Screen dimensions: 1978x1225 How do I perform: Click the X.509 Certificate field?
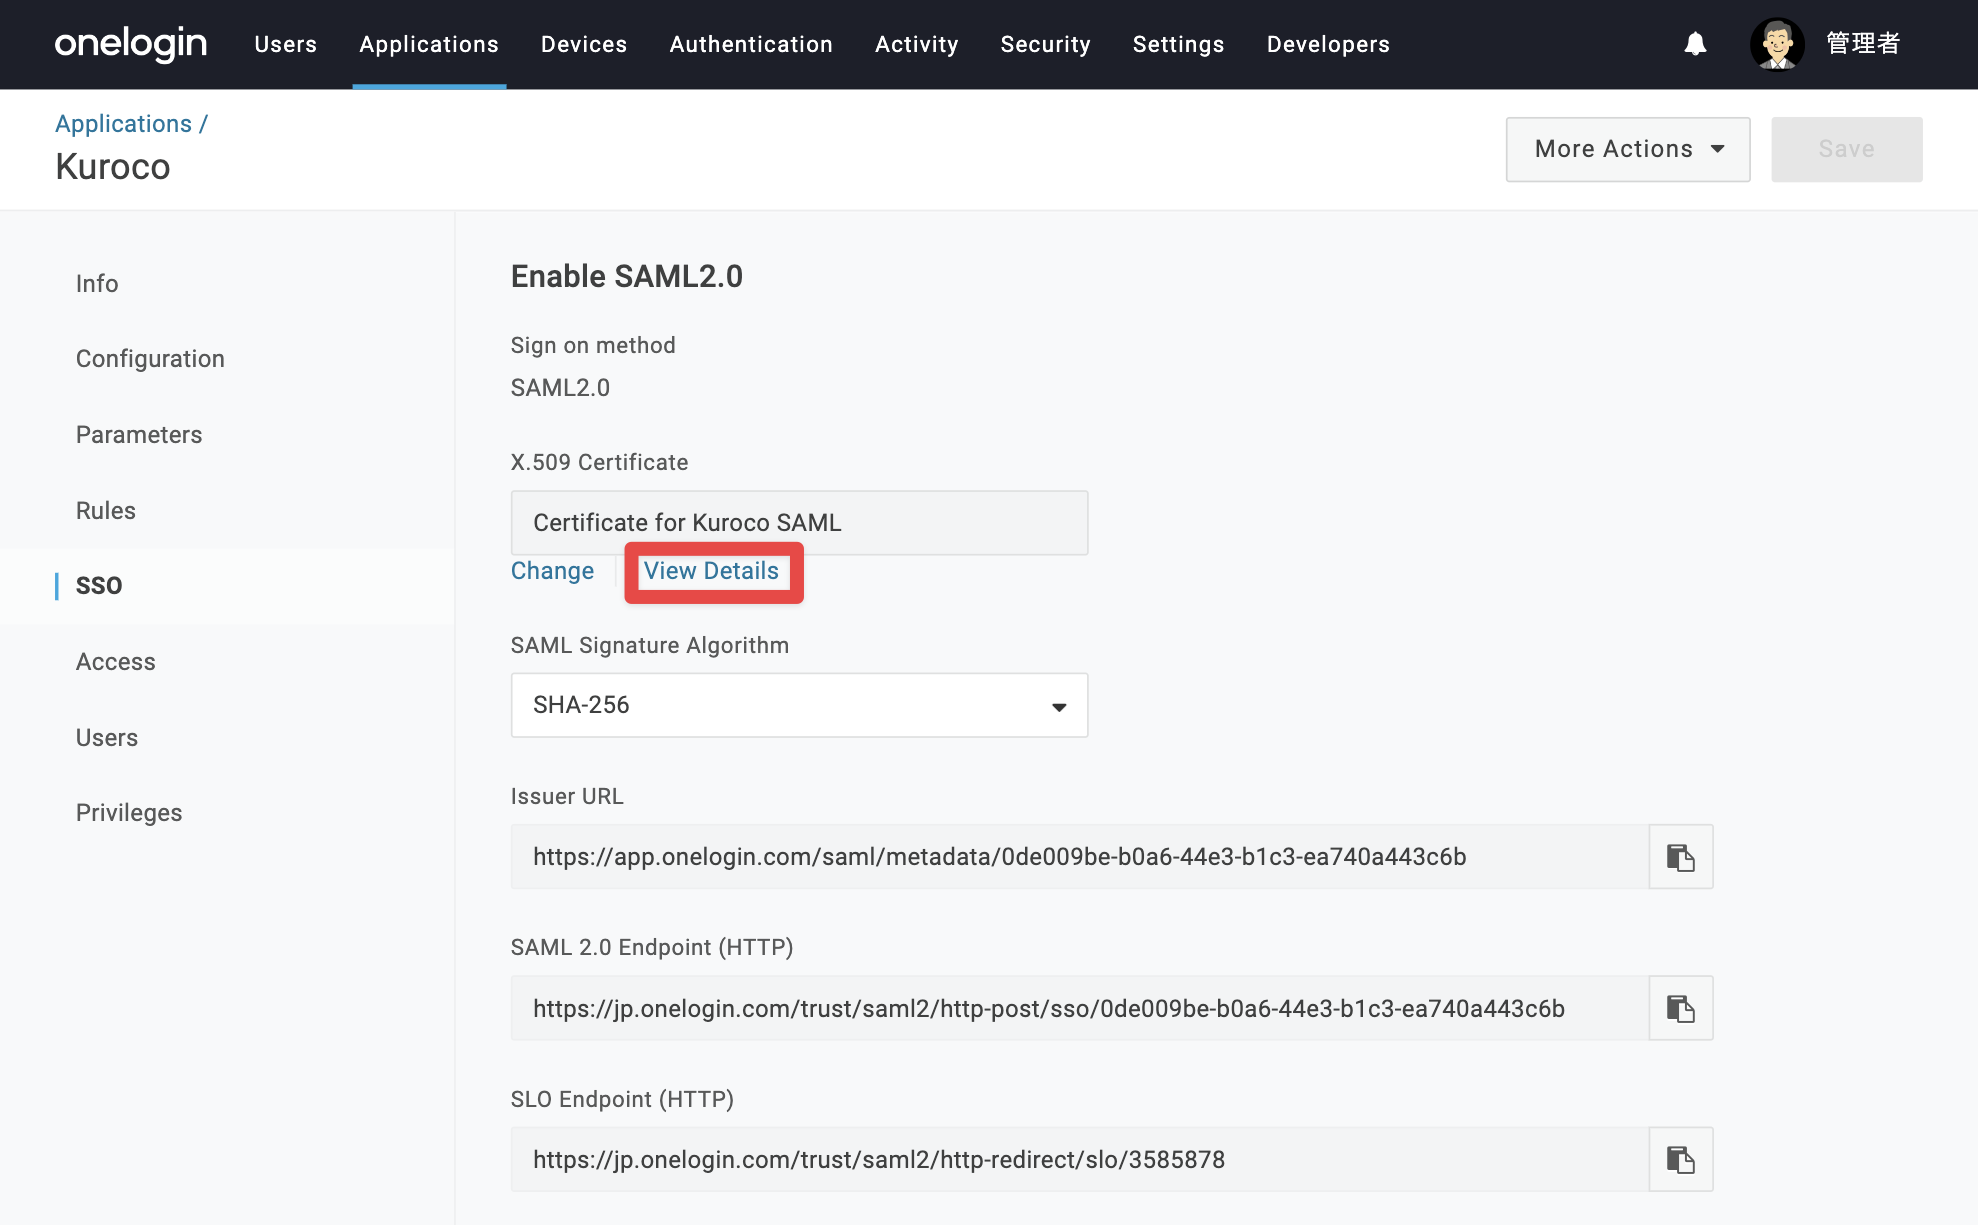(x=799, y=523)
